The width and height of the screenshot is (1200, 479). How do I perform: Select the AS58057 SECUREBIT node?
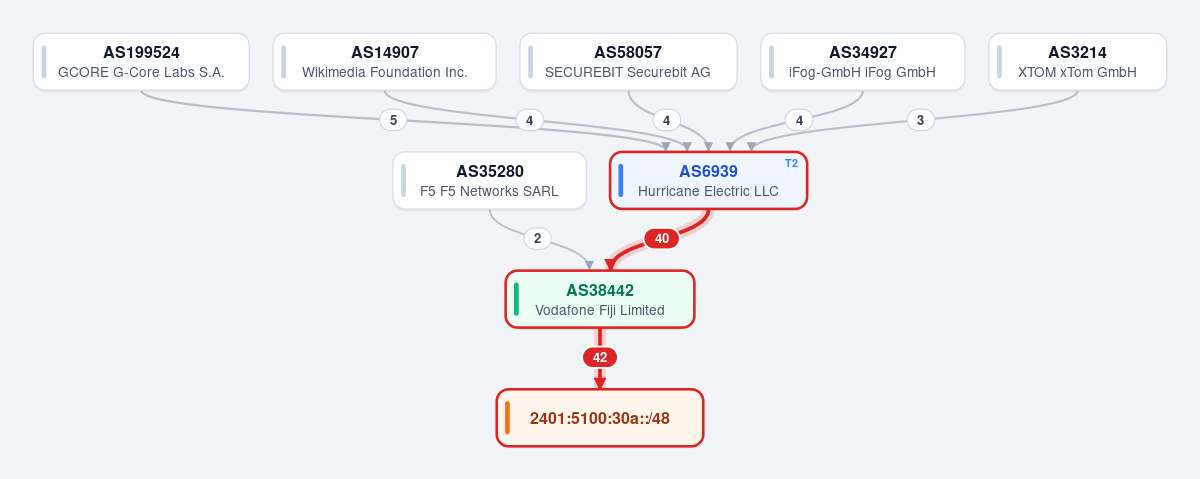(x=628, y=62)
